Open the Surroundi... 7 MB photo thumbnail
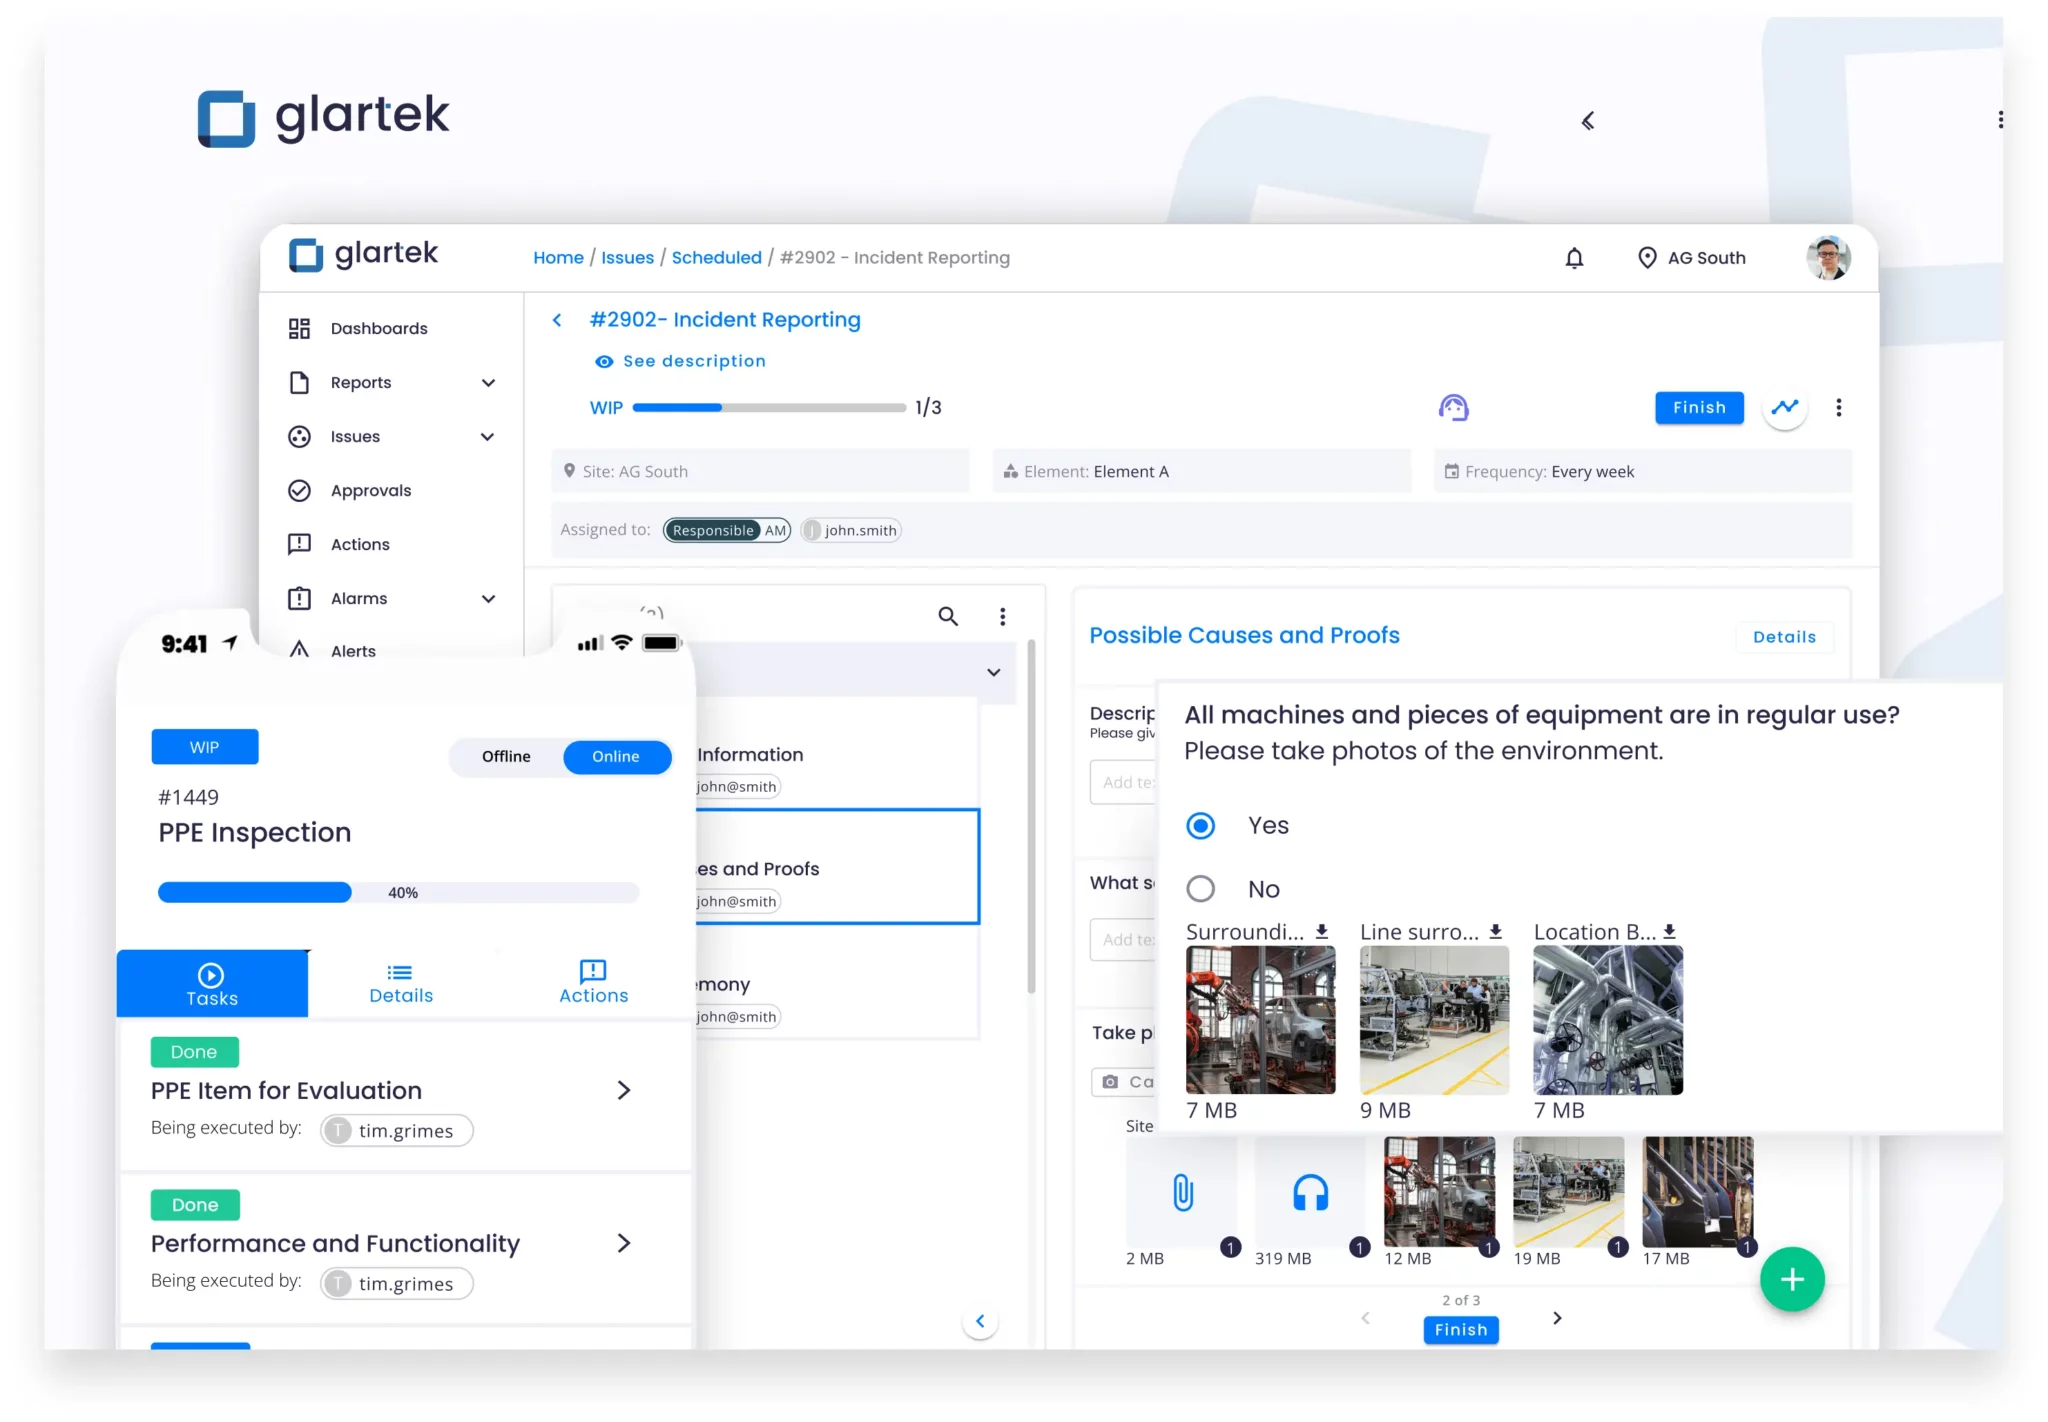The height and width of the screenshot is (1422, 2048). (1260, 1020)
